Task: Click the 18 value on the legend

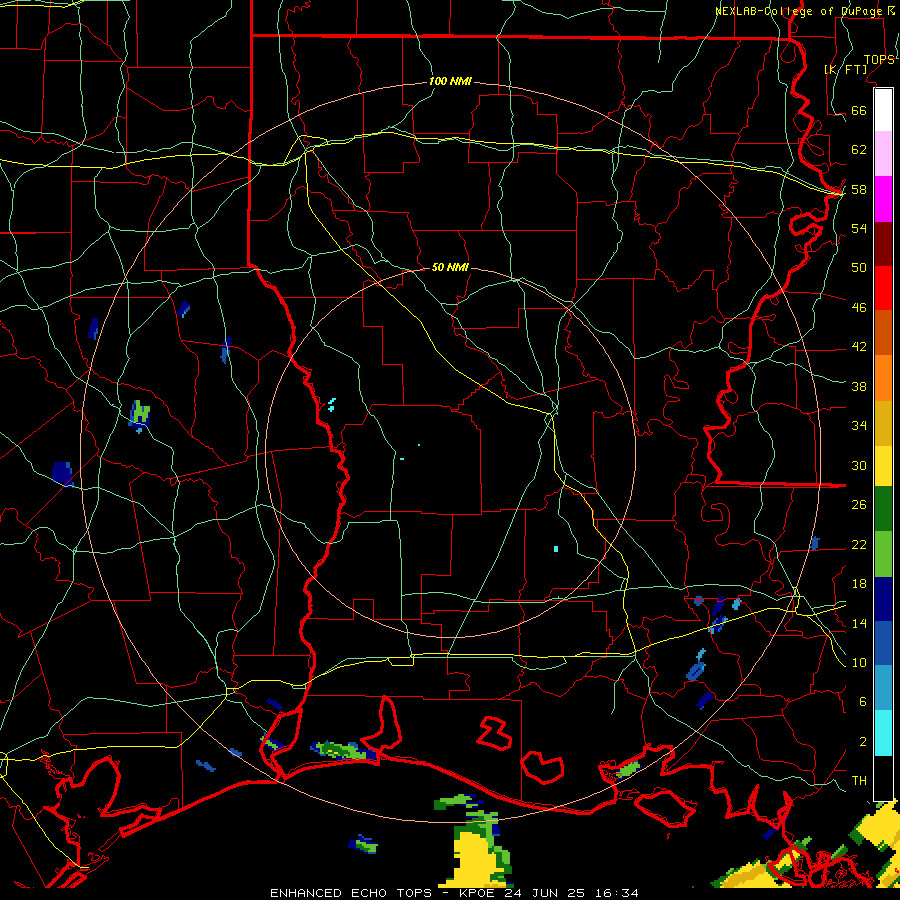Action: tap(859, 584)
